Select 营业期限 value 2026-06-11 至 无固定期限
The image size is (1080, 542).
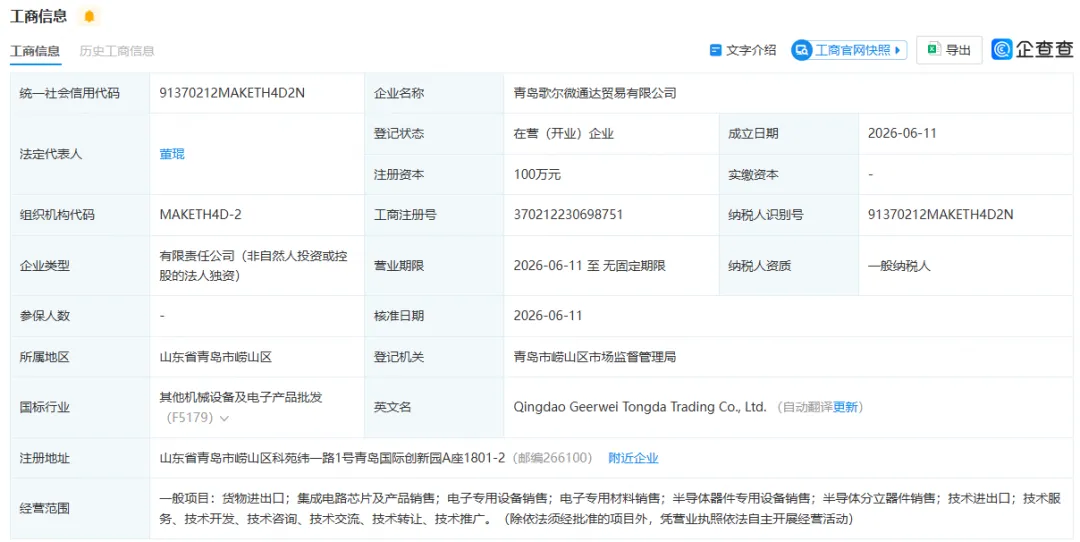pos(590,265)
